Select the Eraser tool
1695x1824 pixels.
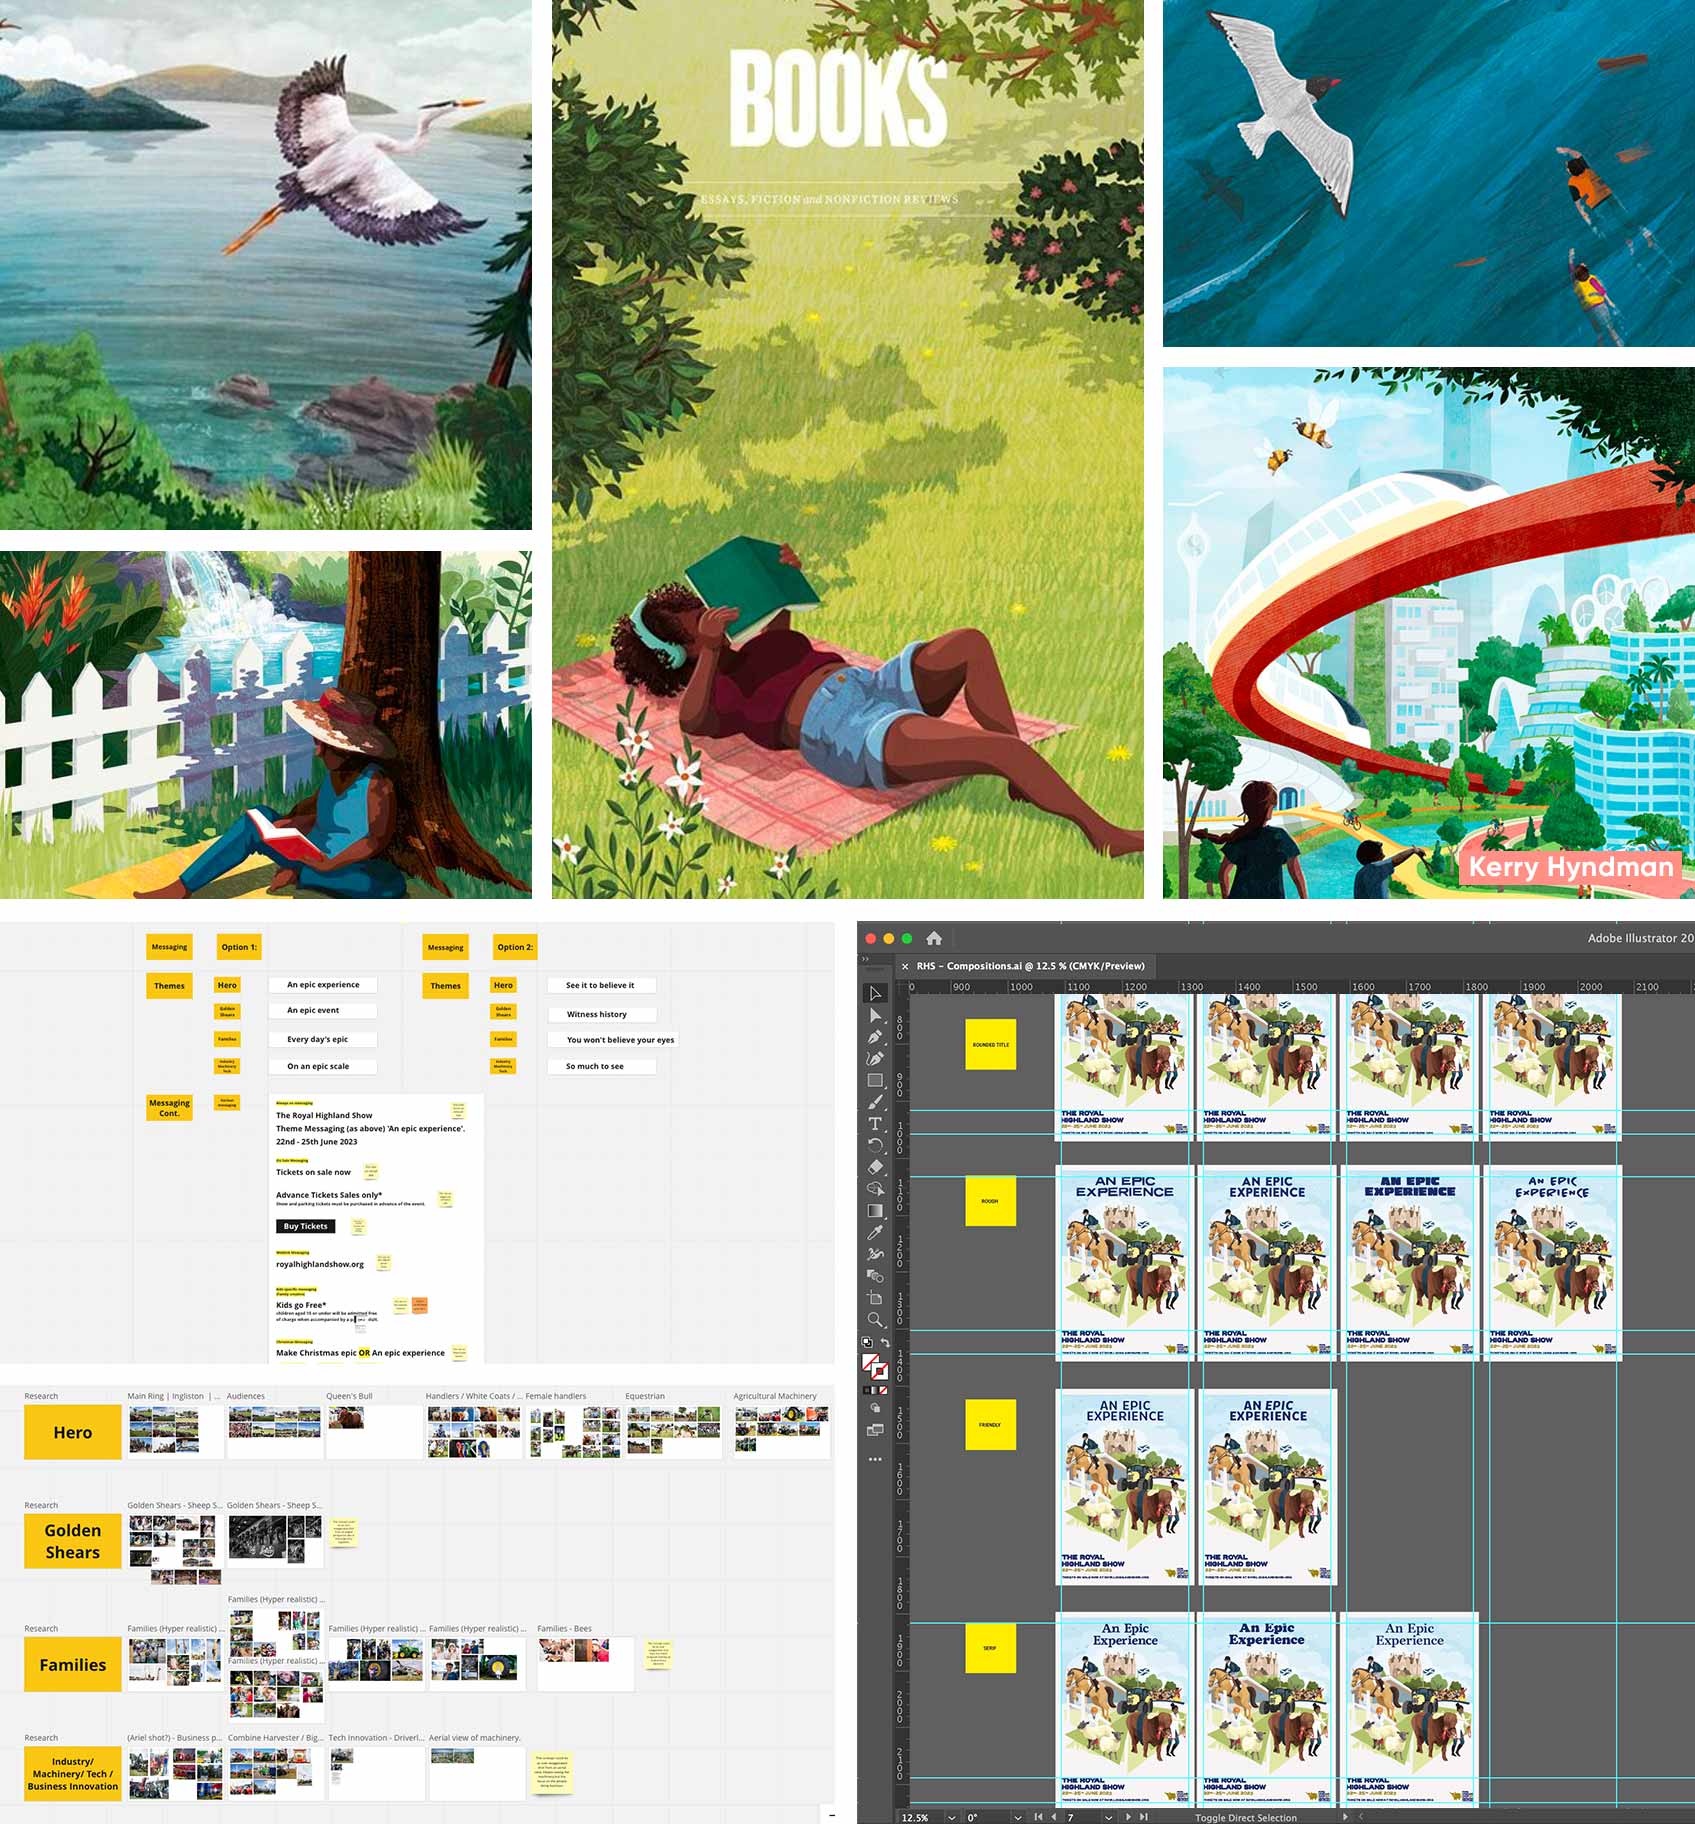(875, 1167)
